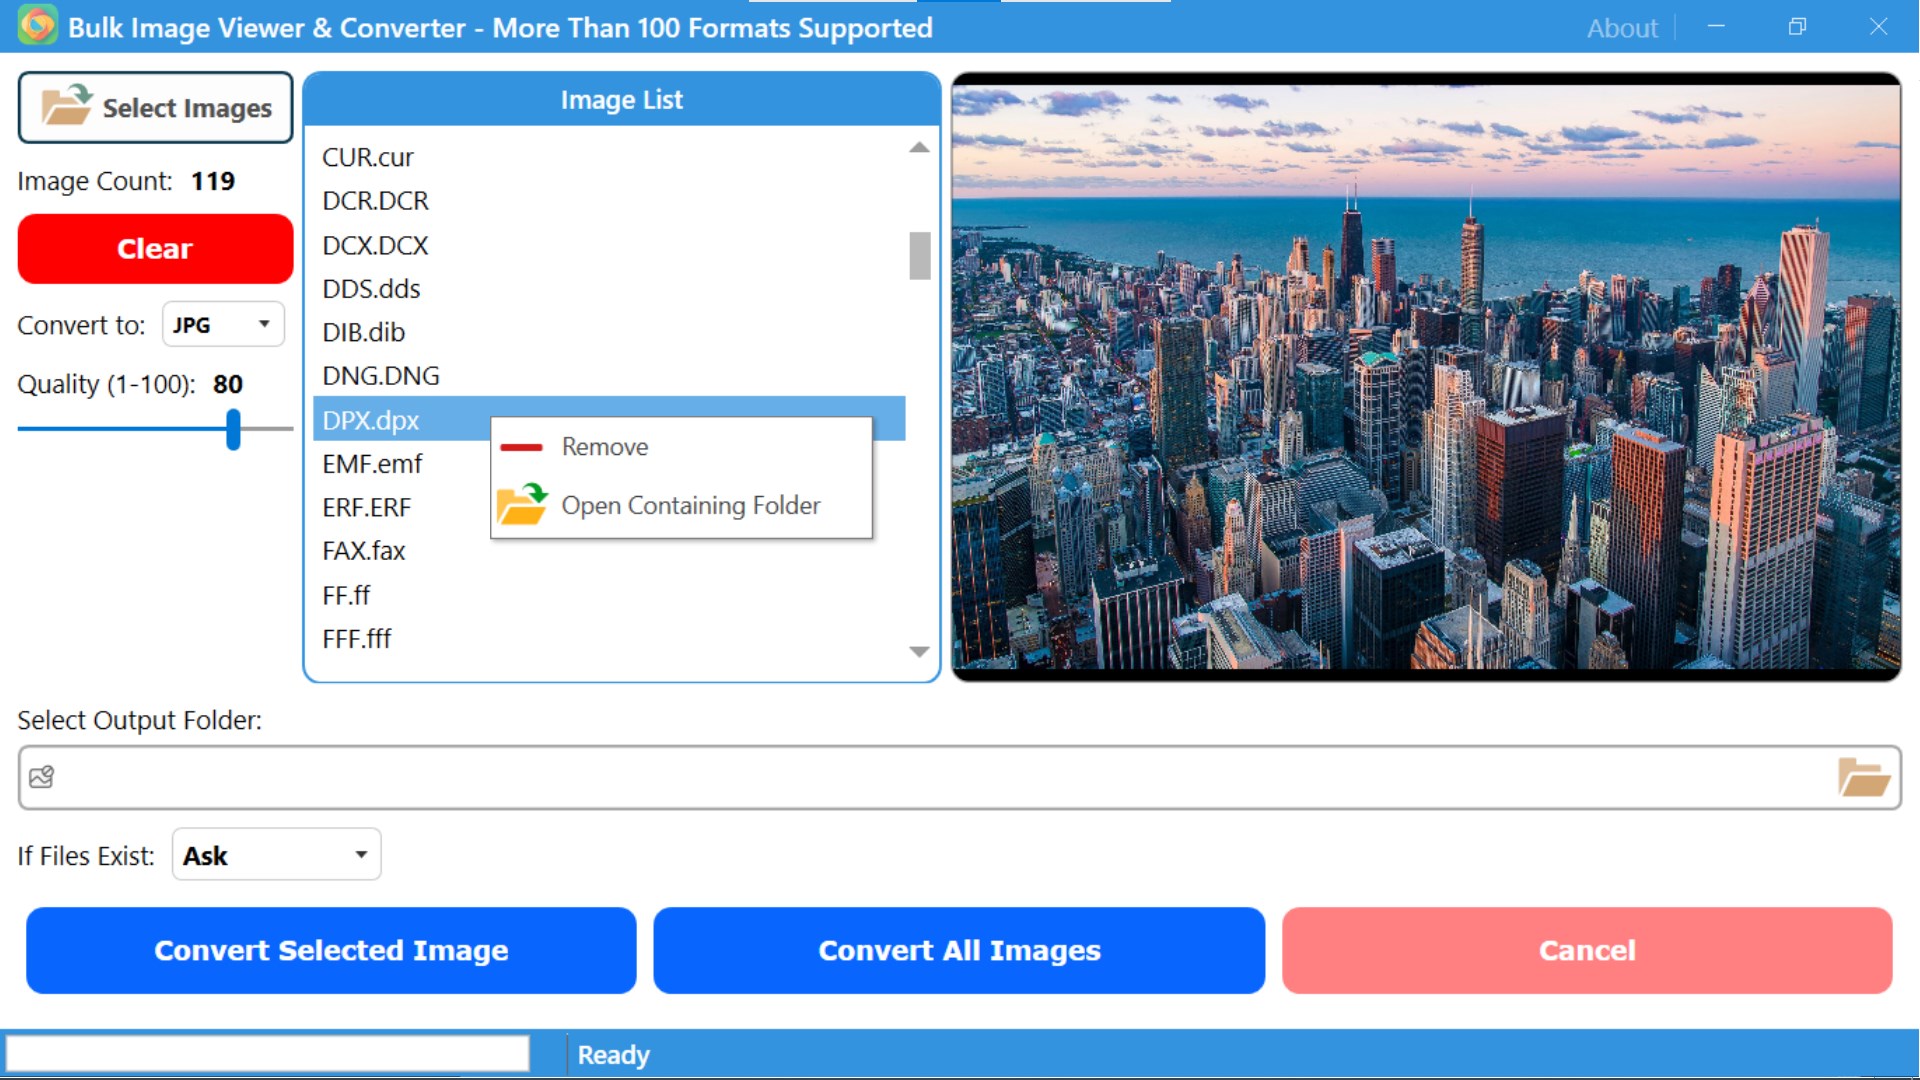Select Open Containing Folder menu entry
The width and height of the screenshot is (1920, 1080).
(x=690, y=505)
